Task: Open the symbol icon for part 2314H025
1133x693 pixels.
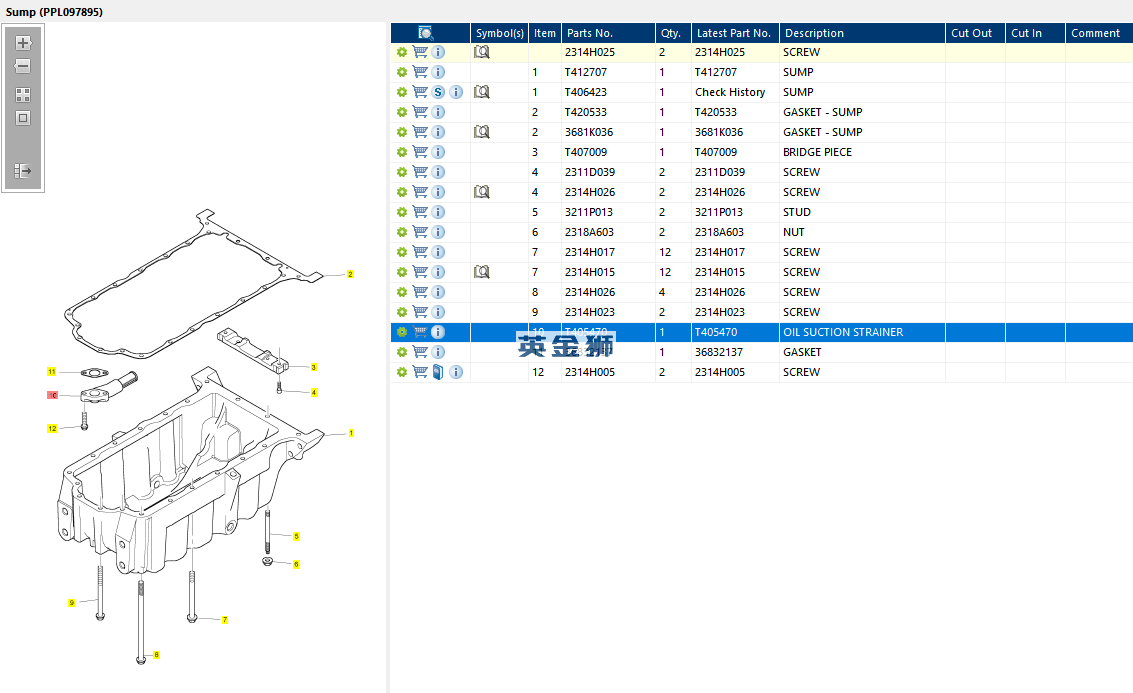Action: pyautogui.click(x=482, y=52)
